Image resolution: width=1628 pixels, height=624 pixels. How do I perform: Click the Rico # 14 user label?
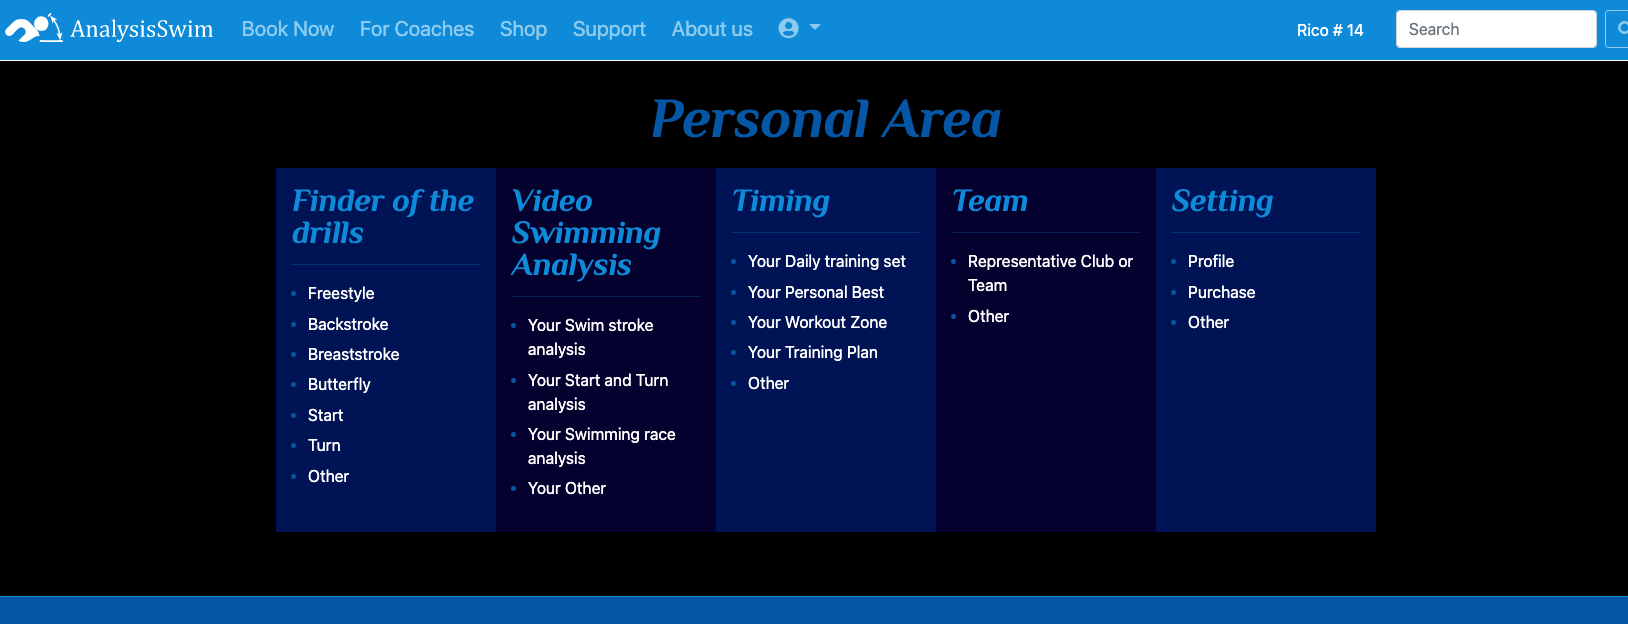1329,30
